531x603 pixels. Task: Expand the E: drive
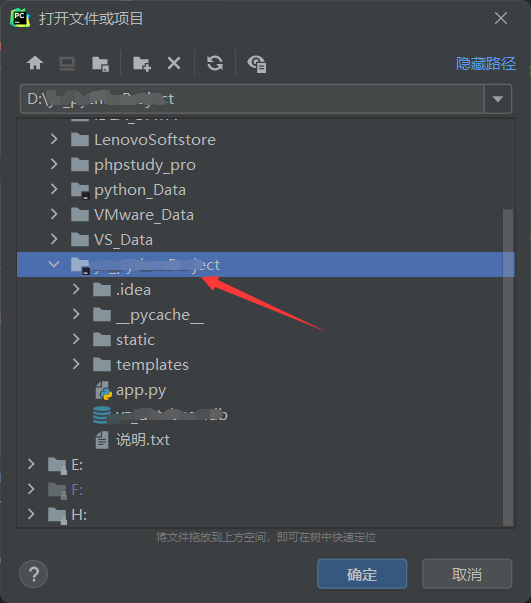point(31,464)
